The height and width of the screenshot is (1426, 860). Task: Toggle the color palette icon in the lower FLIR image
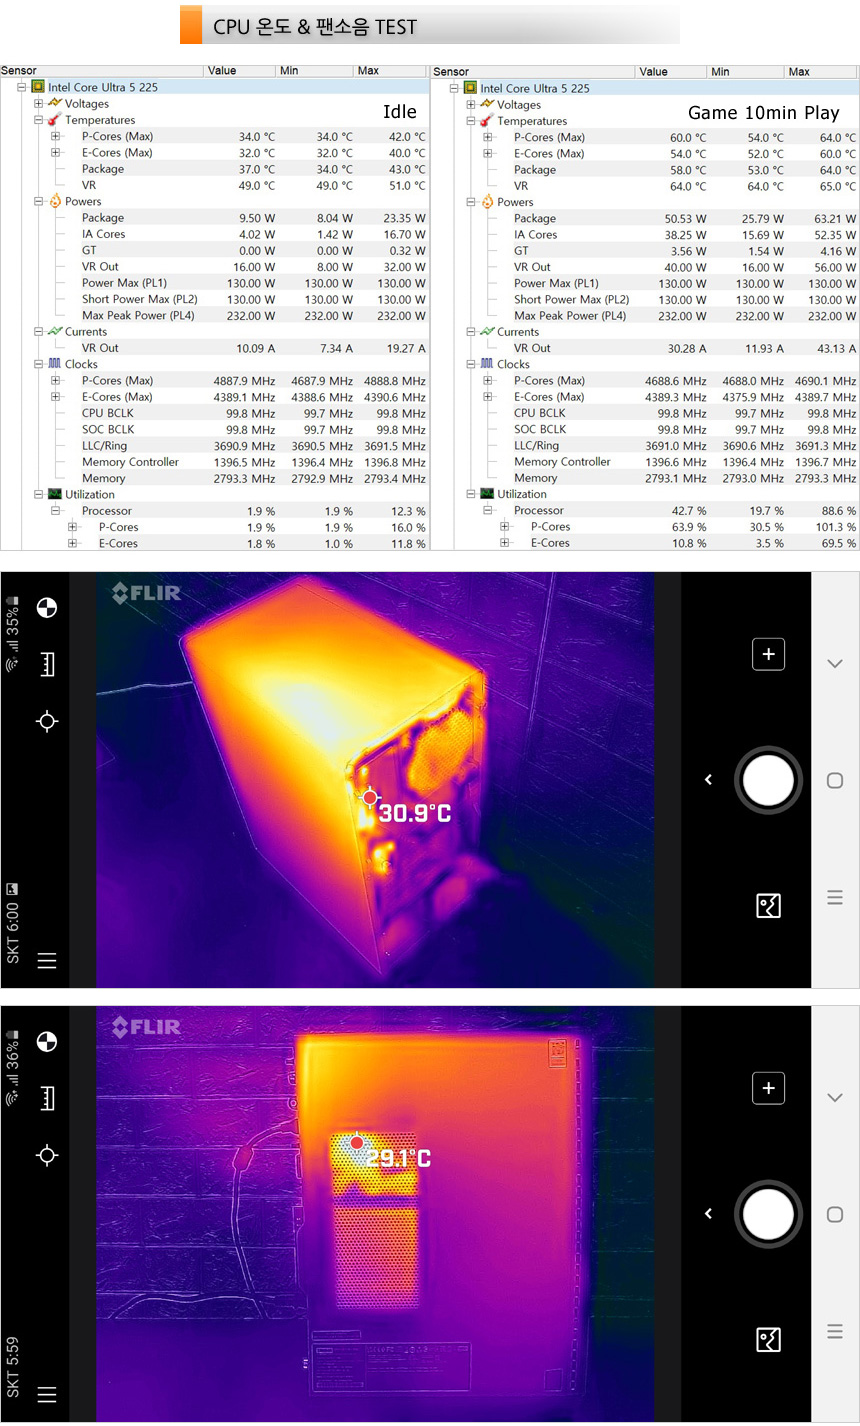46,1042
